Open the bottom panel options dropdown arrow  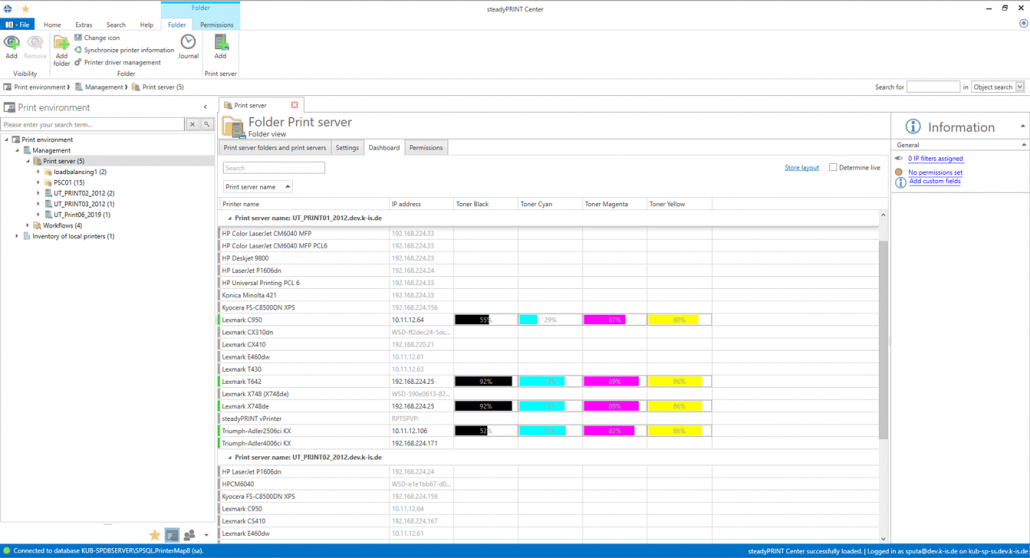[x=206, y=536]
